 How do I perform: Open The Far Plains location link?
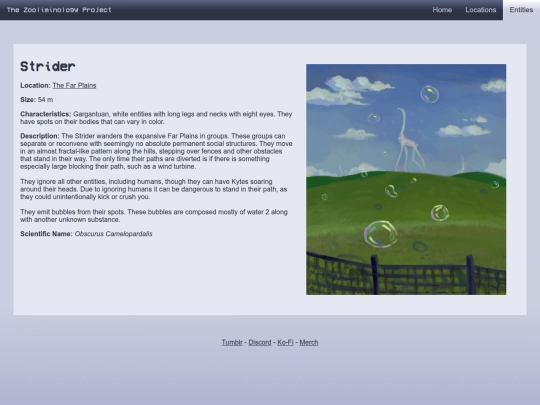(74, 85)
